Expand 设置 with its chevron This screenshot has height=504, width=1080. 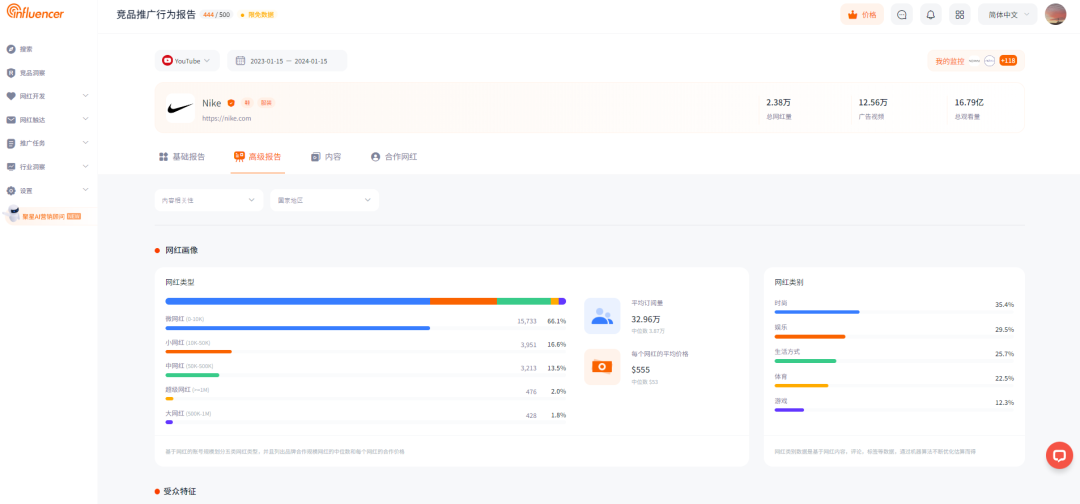(85, 189)
